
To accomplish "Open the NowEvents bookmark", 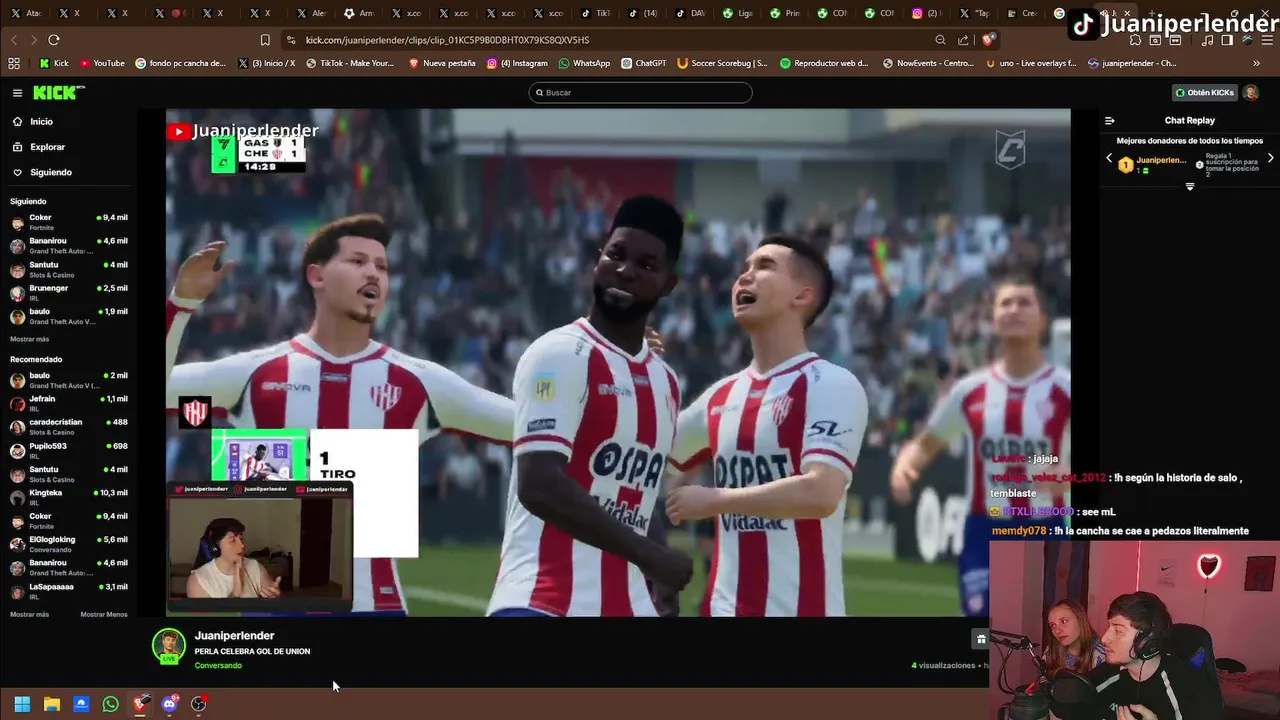I will (x=928, y=63).
